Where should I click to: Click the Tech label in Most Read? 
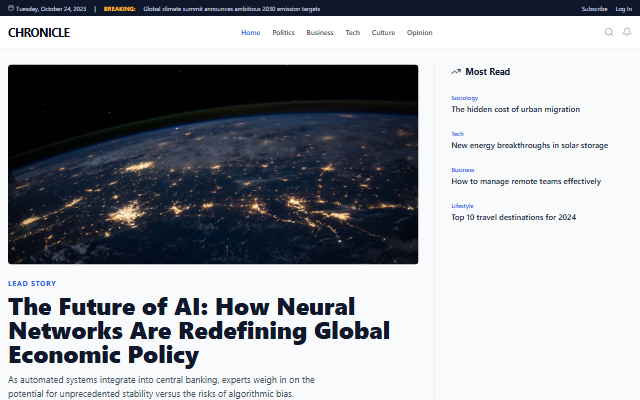tap(457, 134)
